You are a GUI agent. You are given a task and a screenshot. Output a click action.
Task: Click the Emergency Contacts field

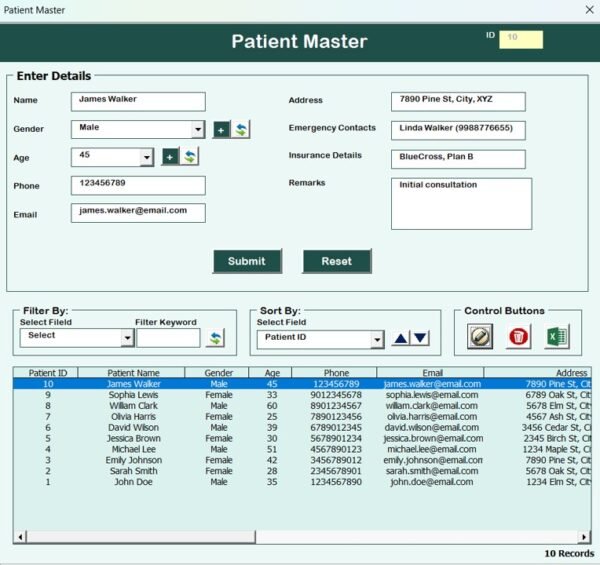(x=458, y=130)
